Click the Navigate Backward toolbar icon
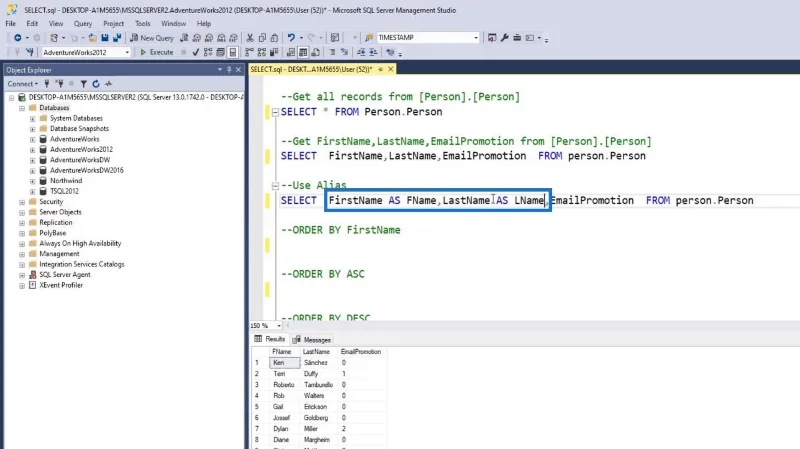This screenshot has height=449, width=800. coord(17,38)
